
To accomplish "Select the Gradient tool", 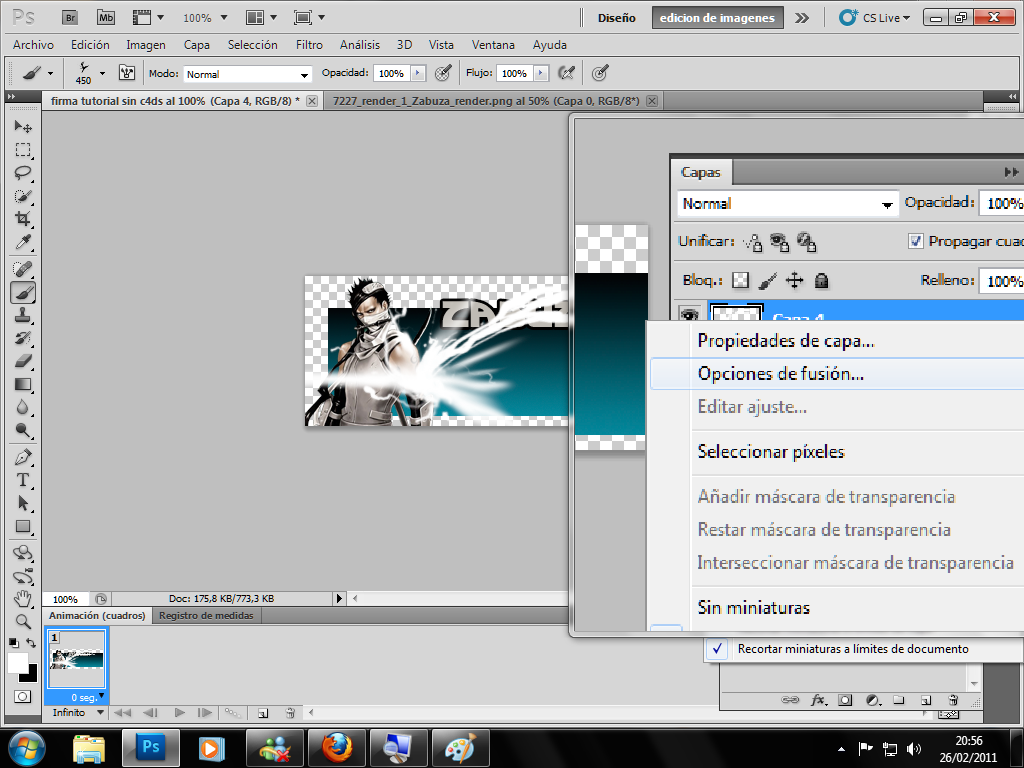I will 23,385.
